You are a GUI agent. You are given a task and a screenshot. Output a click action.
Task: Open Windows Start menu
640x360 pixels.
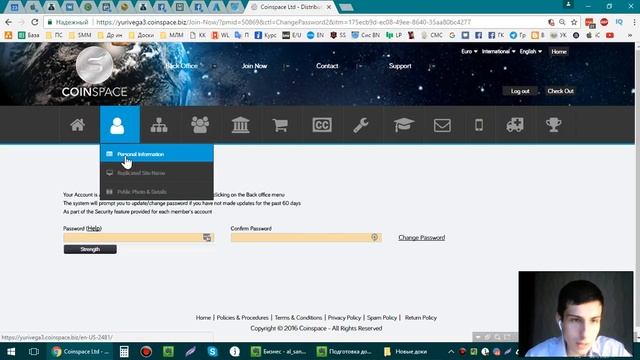[11, 351]
